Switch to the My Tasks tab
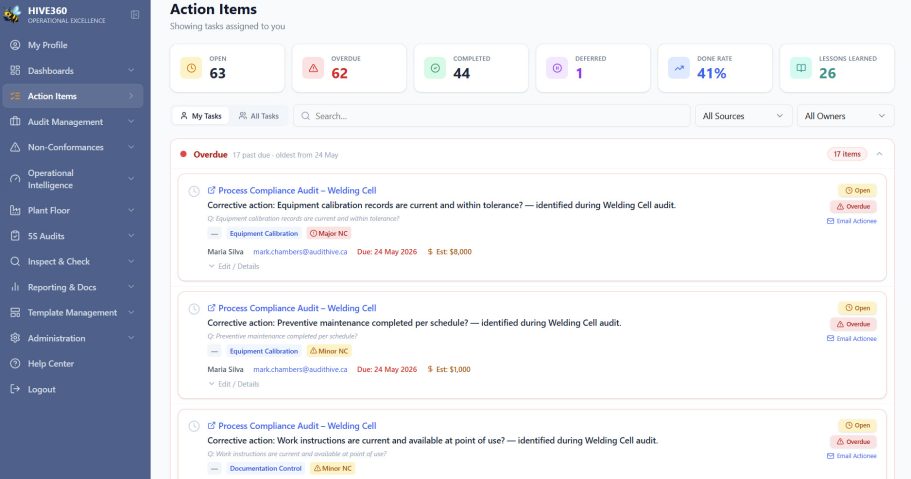 [201, 116]
